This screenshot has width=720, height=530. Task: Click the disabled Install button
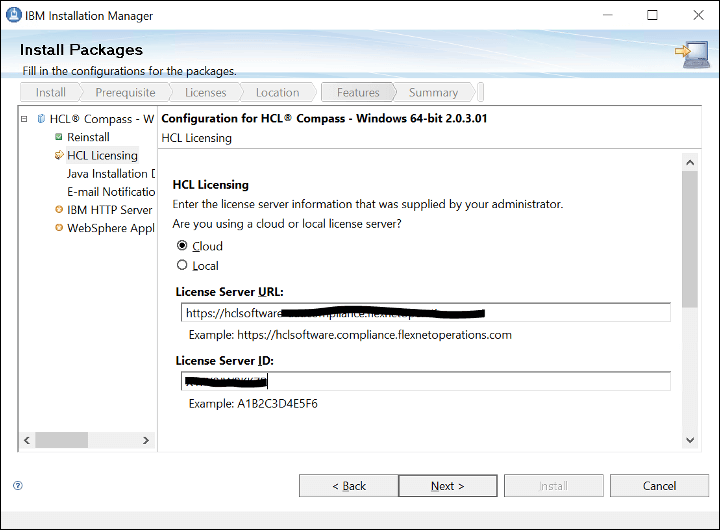click(554, 486)
